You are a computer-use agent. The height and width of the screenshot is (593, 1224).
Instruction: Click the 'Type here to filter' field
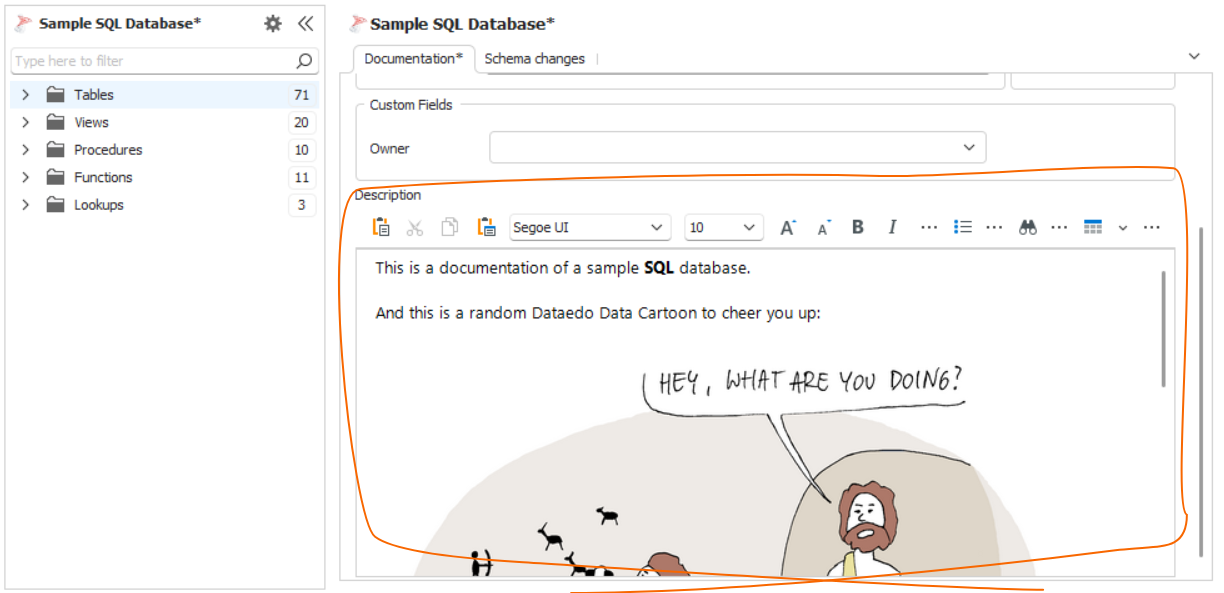(150, 61)
